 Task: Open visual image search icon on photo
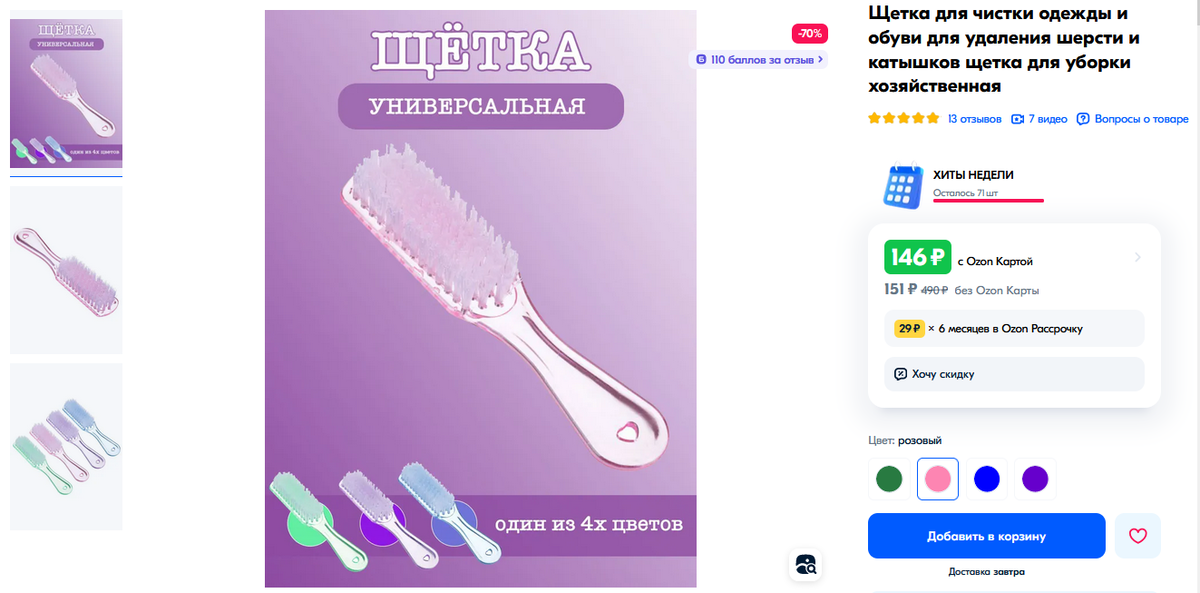(806, 564)
